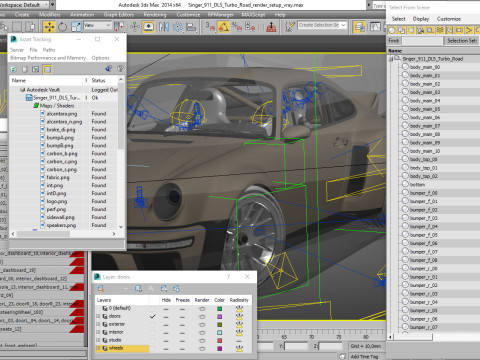
Task: Expand the interior layer
Action: (x=98, y=332)
